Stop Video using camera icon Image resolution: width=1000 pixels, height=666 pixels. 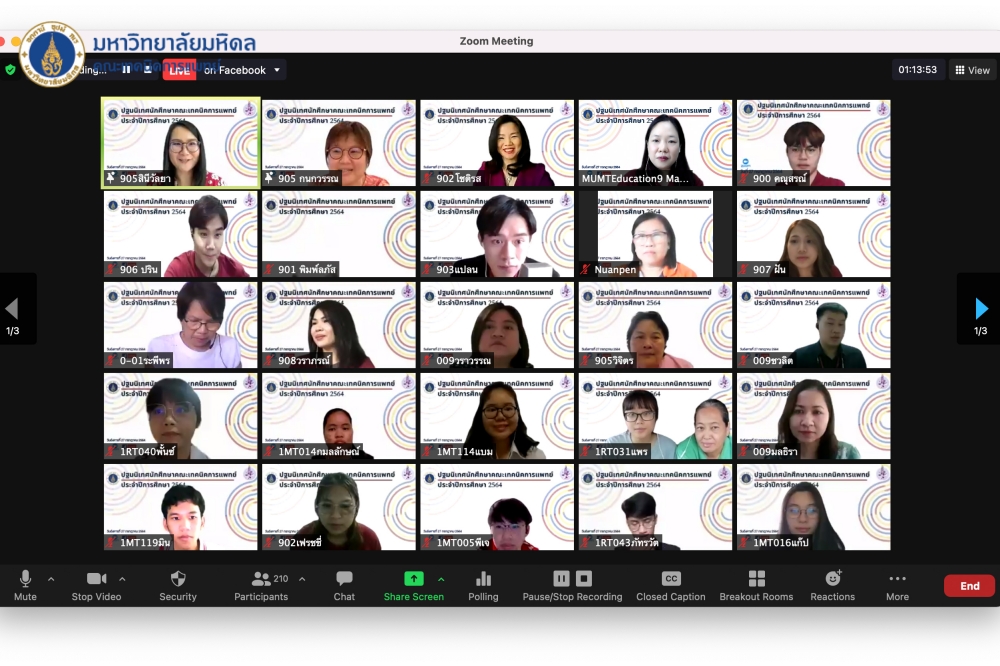(96, 579)
